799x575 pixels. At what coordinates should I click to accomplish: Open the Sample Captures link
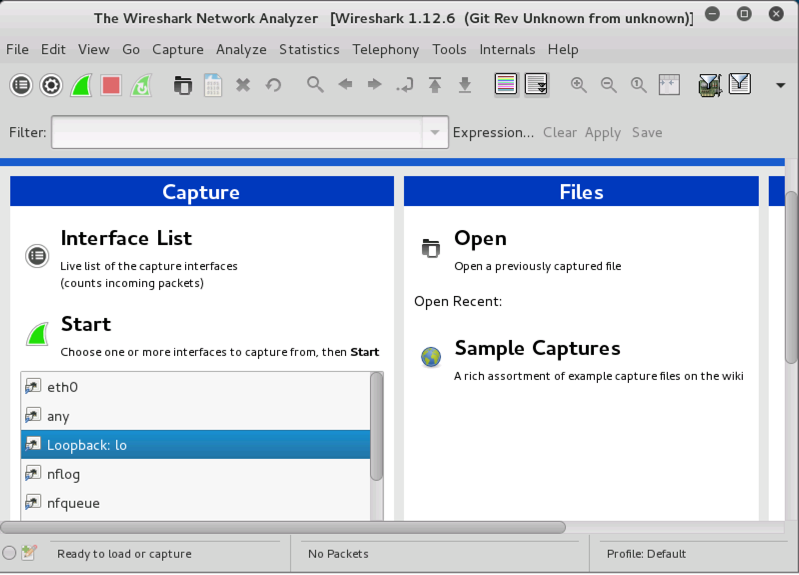pyautogui.click(x=537, y=348)
